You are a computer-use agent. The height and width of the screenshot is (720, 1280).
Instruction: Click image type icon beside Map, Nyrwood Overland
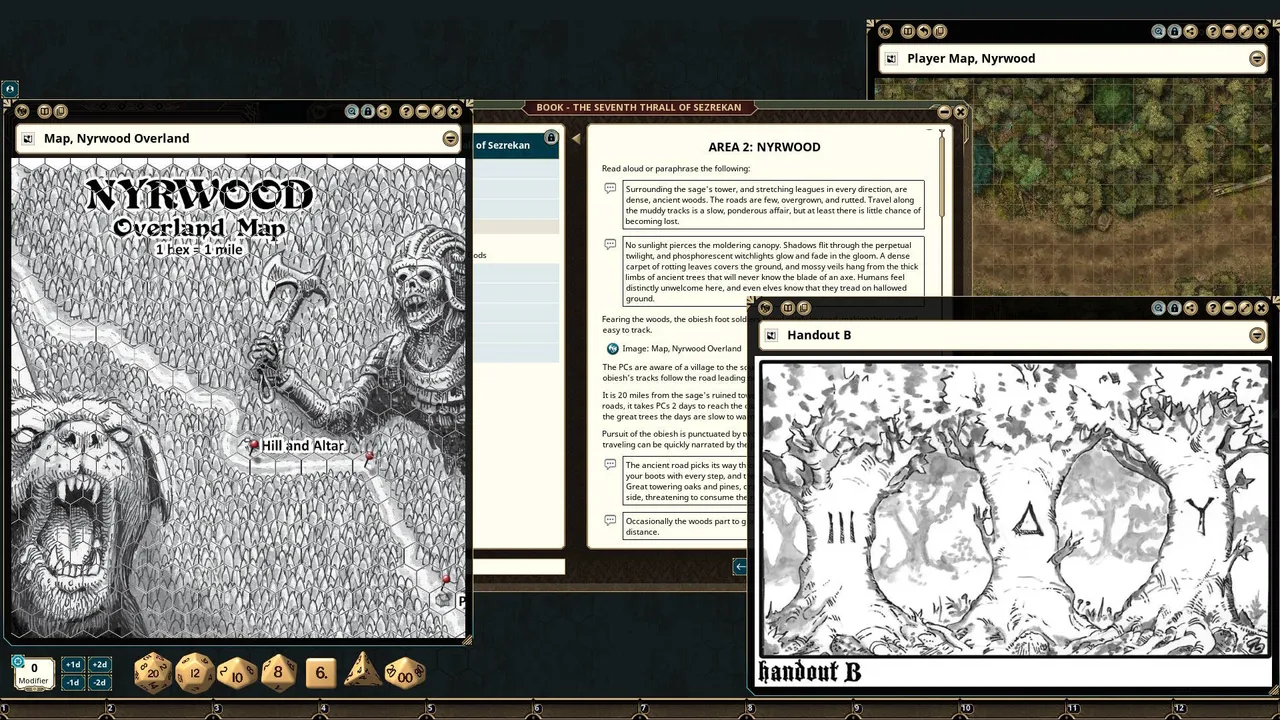pos(28,138)
